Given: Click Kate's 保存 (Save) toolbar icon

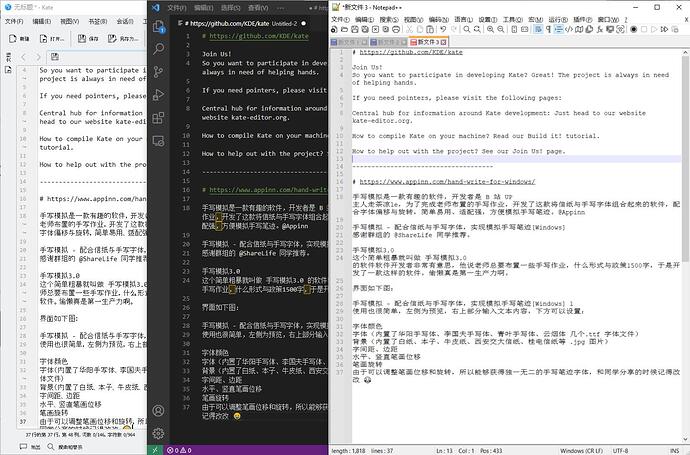Looking at the screenshot, I should 81,39.
